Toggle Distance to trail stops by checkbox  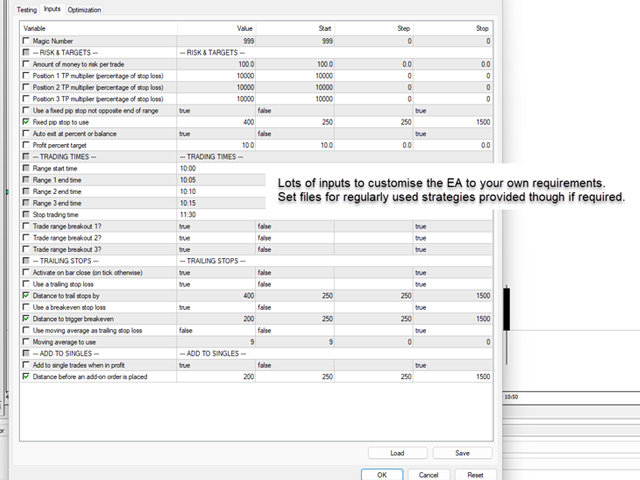pos(26,296)
